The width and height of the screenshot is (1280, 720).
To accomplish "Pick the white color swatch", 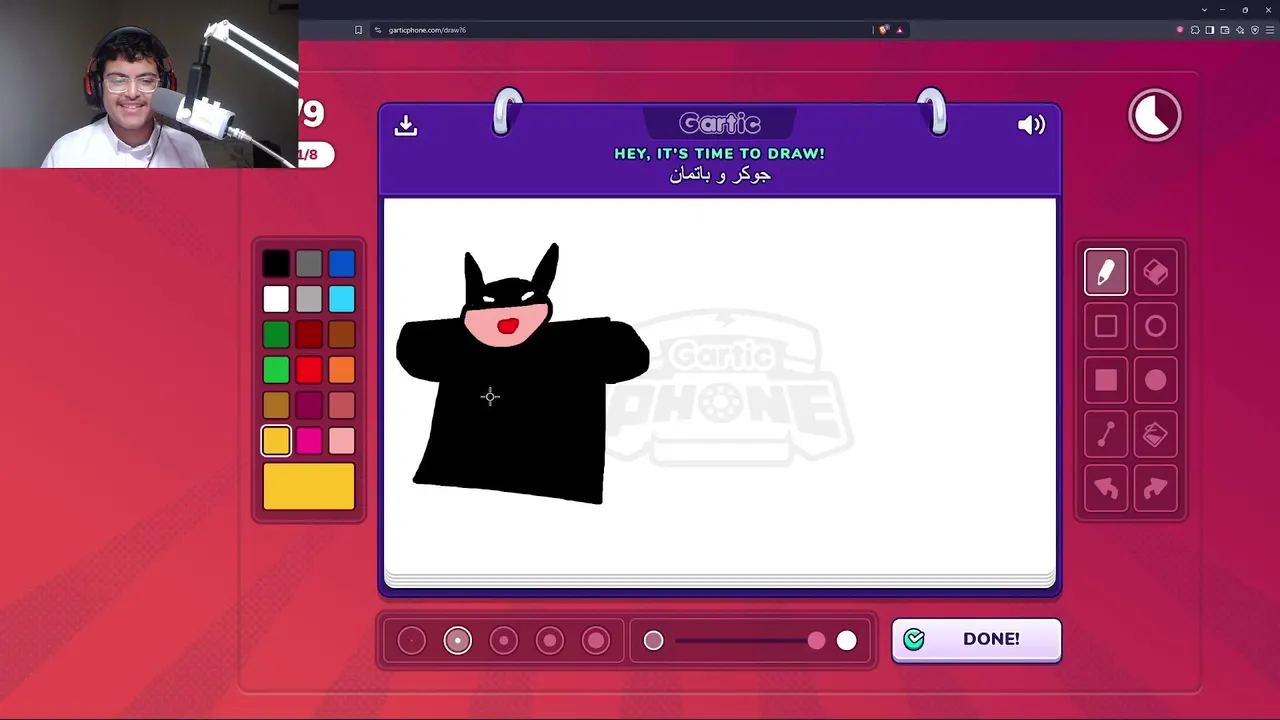I will 276,299.
